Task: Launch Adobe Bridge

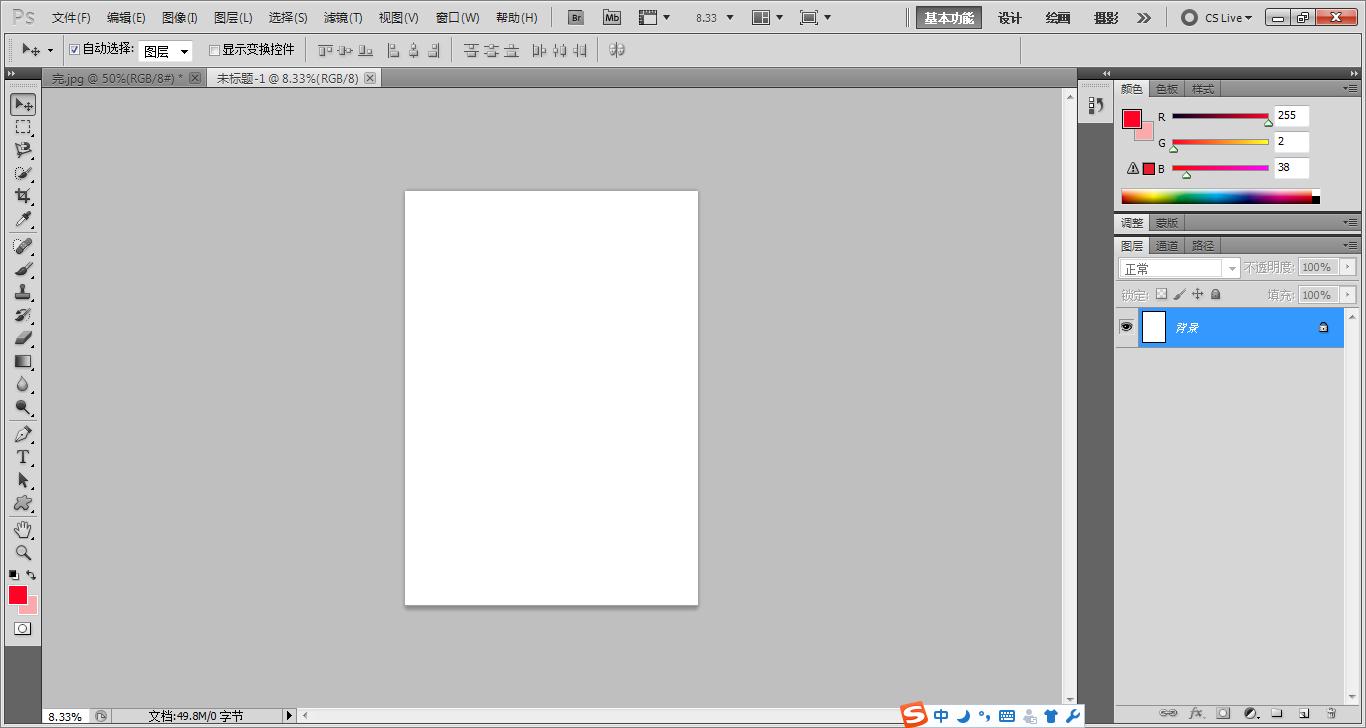Action: click(576, 17)
